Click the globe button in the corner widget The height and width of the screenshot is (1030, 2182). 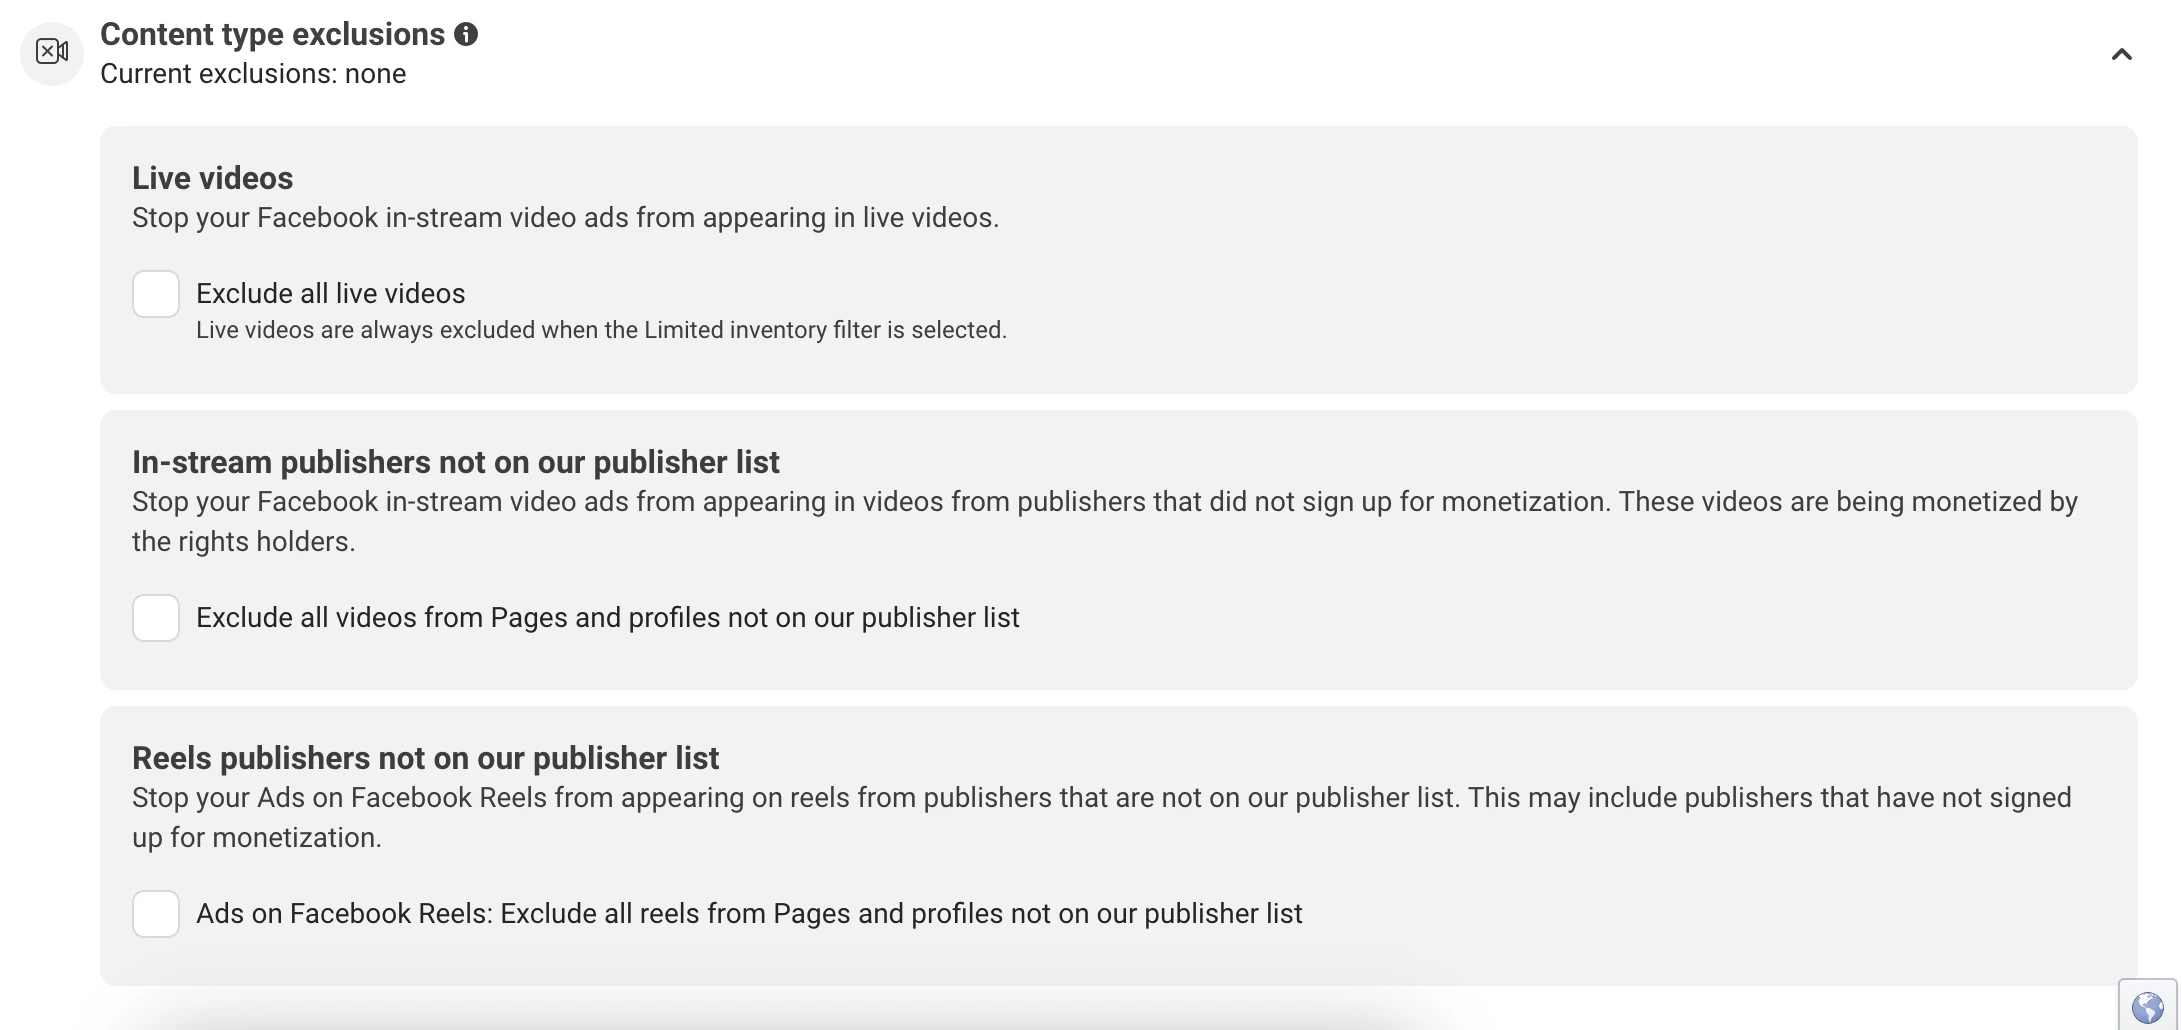click(2146, 1008)
